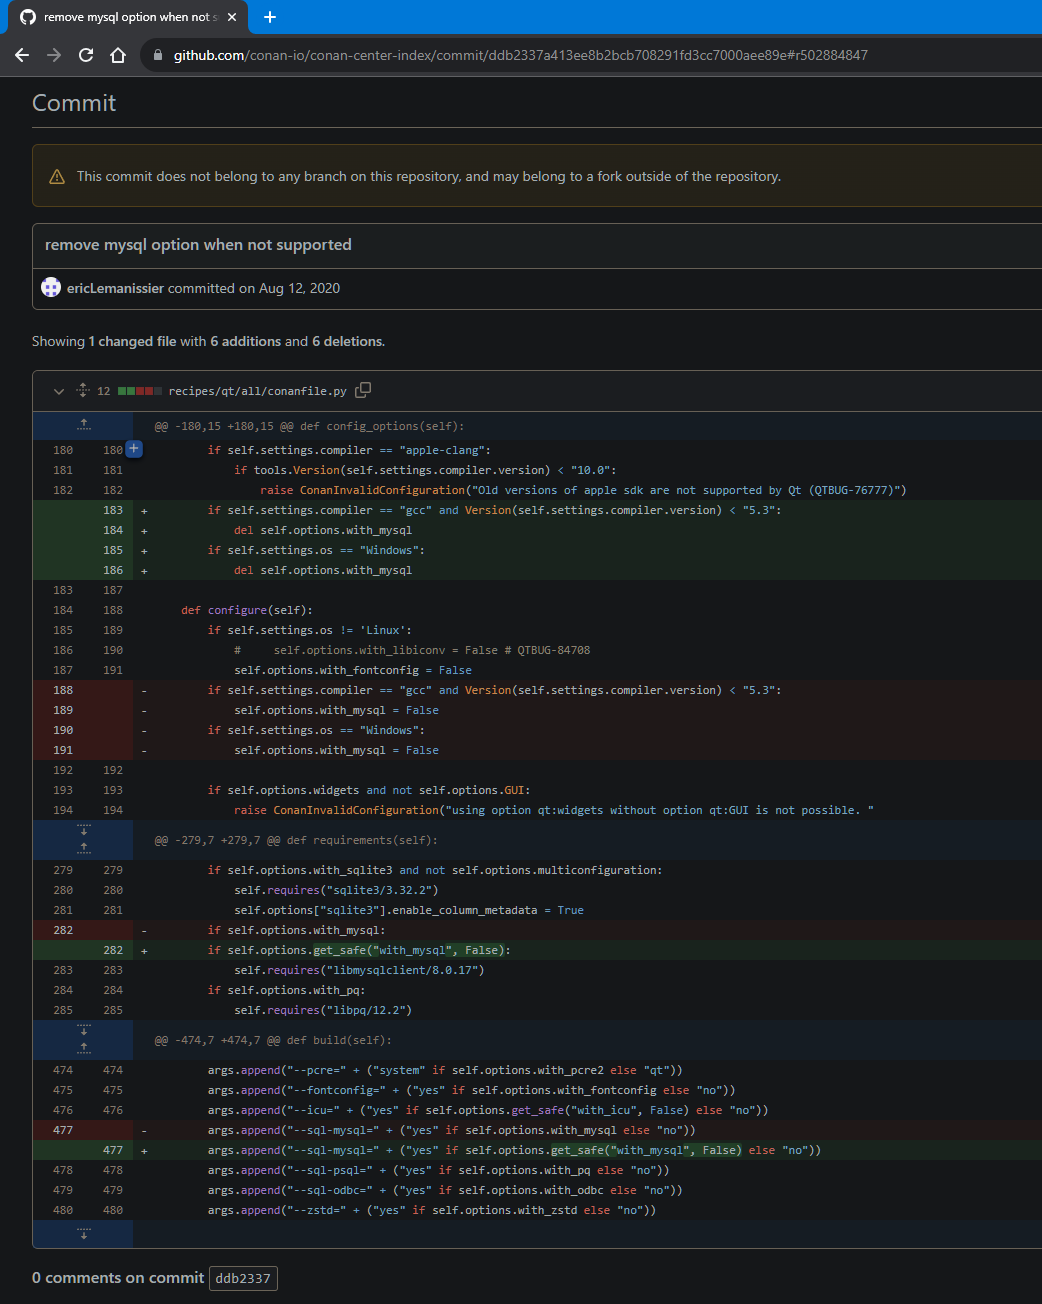Viewport: 1042px width, 1304px height.
Task: Navigate back with the browser arrow
Action: point(21,55)
